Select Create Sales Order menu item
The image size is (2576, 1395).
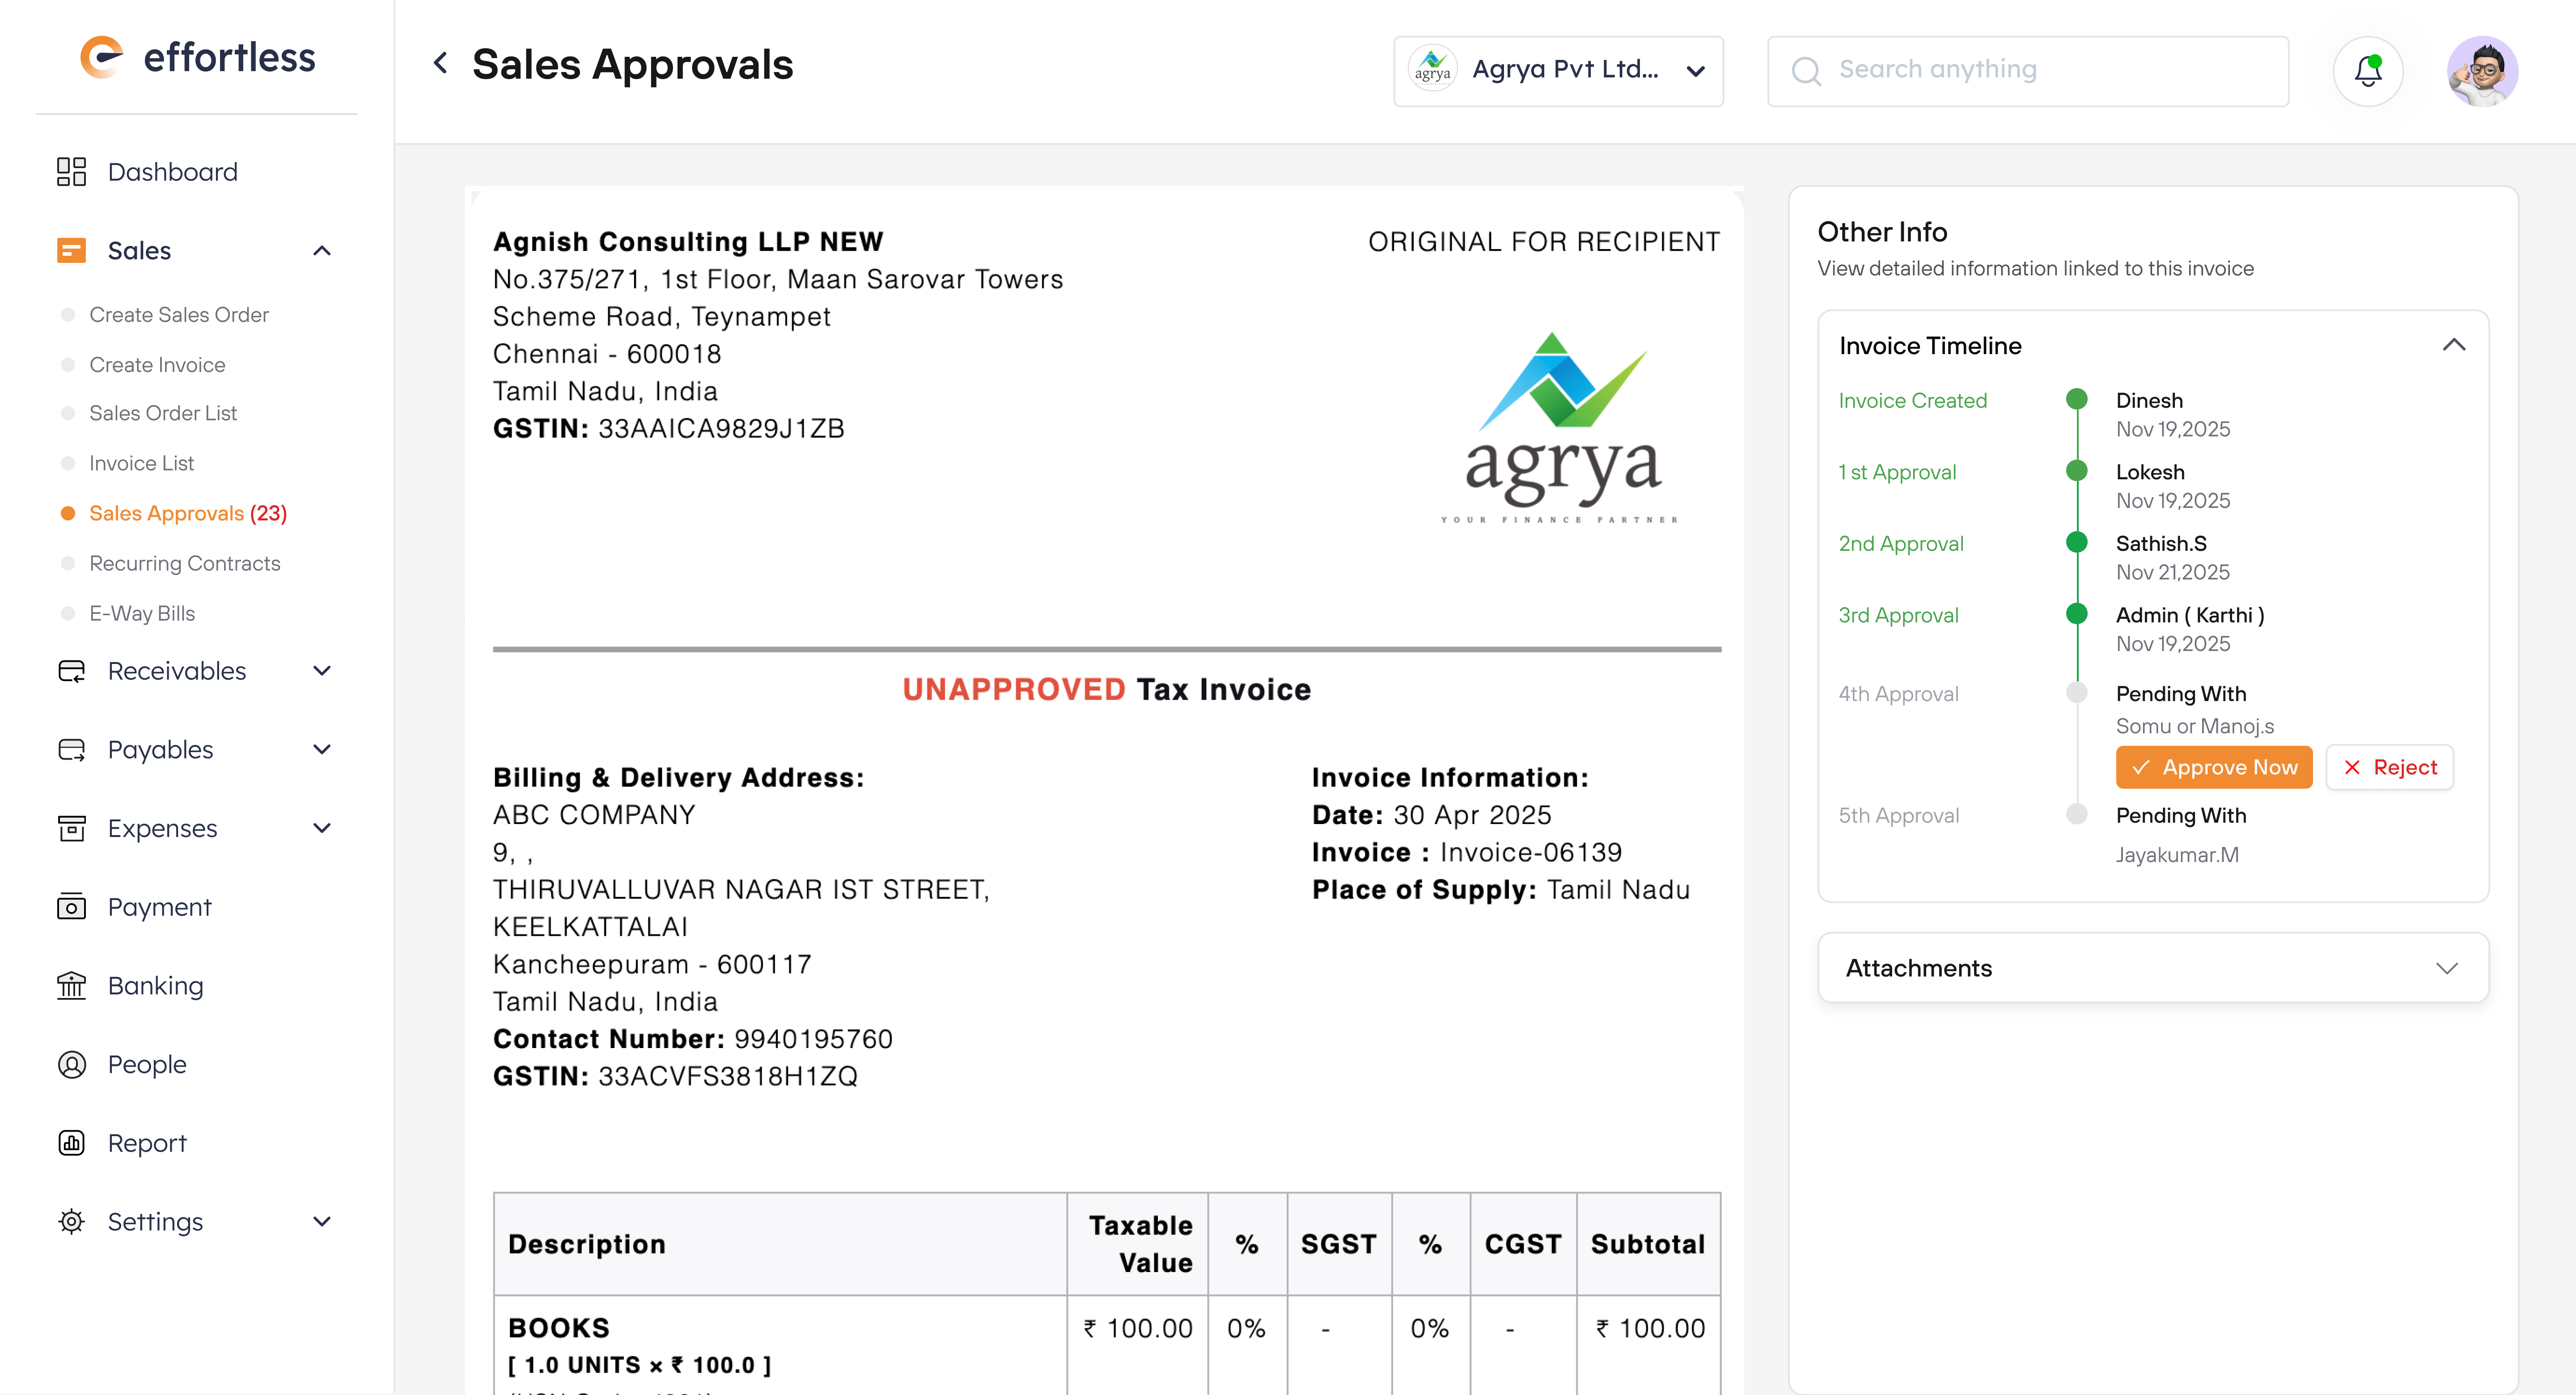pyautogui.click(x=178, y=315)
